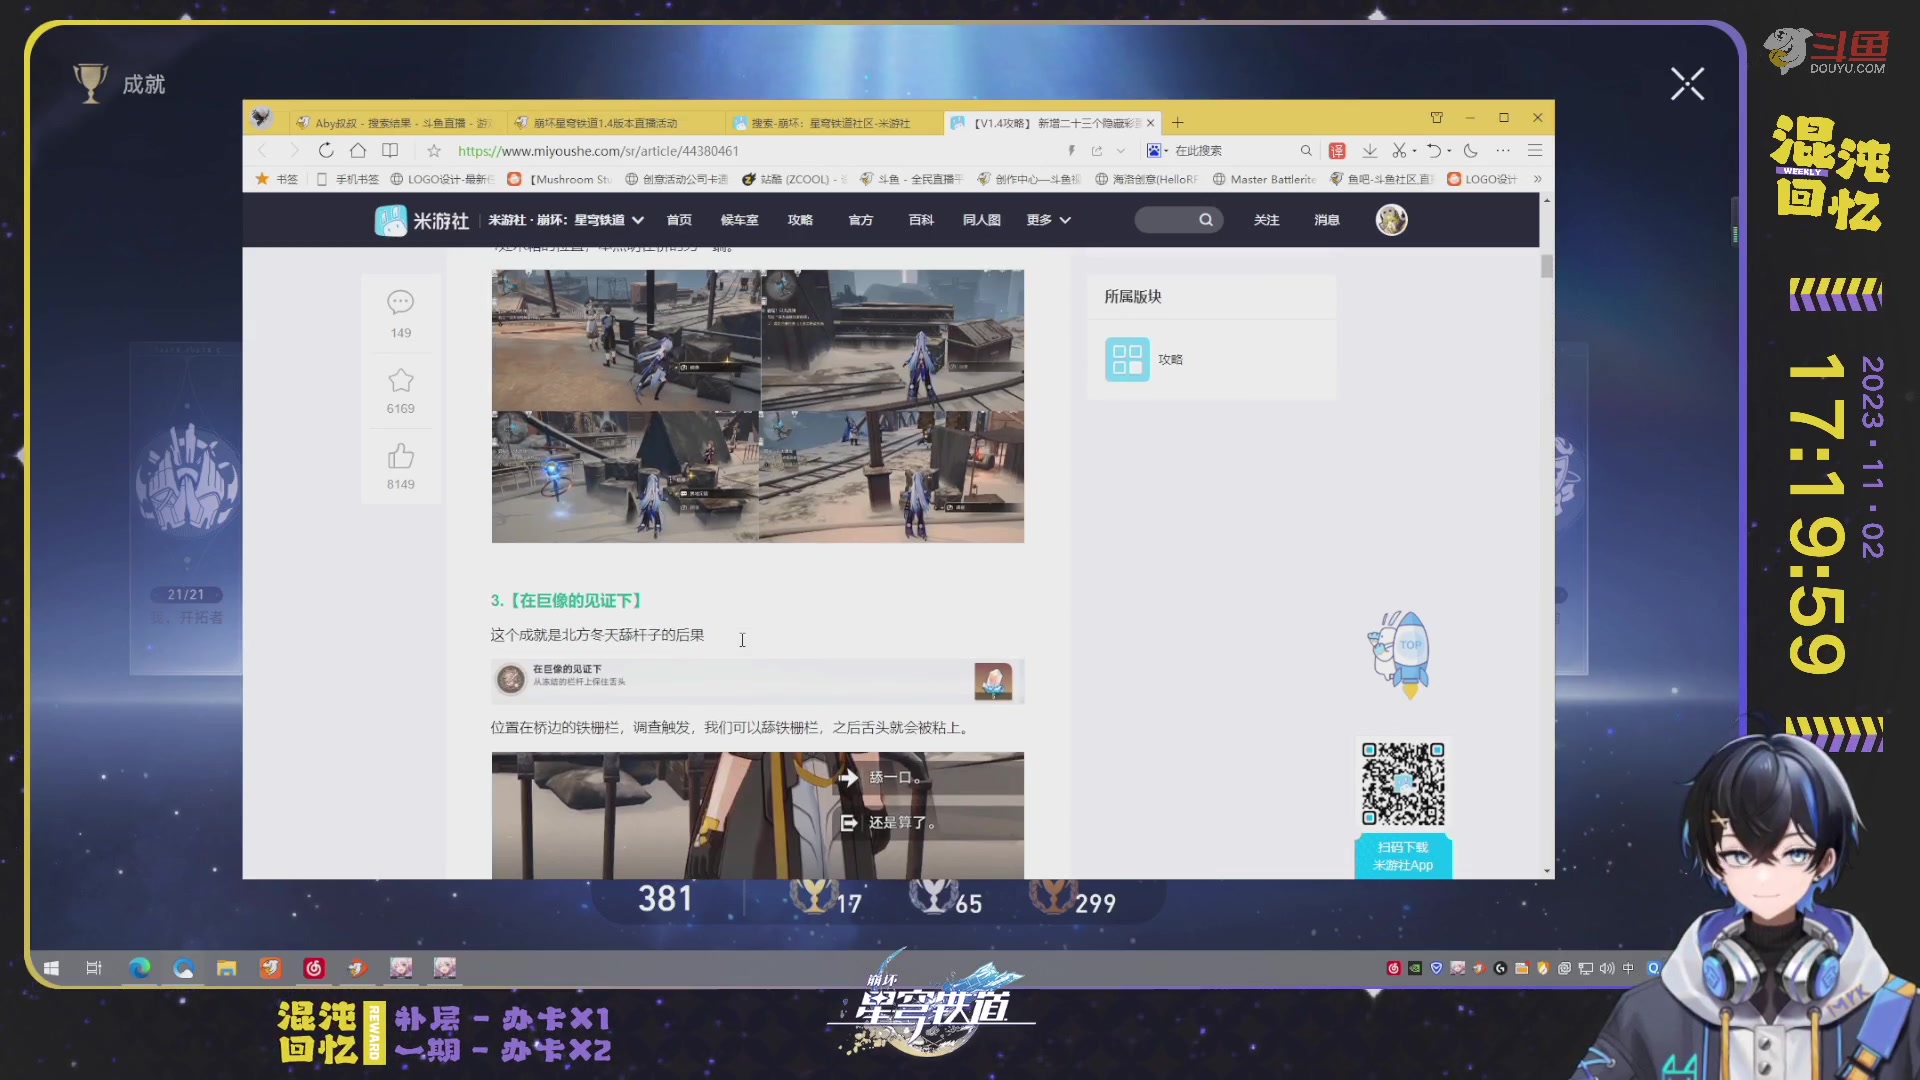Open the 关注 link in site header

(1266, 220)
